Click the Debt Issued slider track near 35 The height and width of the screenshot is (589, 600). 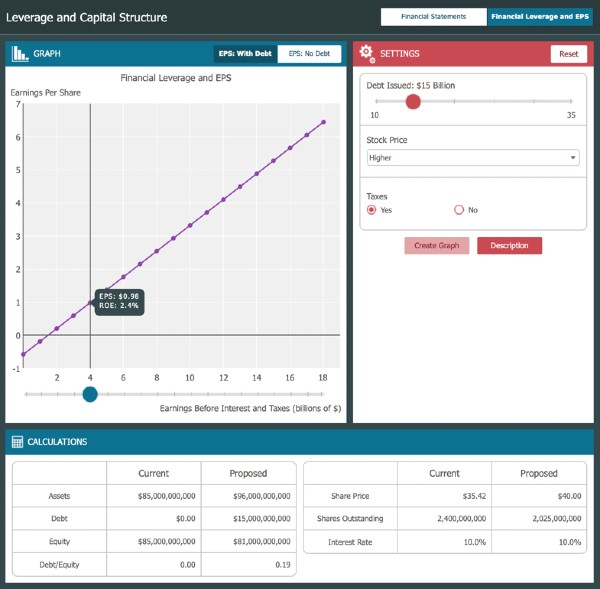click(570, 101)
